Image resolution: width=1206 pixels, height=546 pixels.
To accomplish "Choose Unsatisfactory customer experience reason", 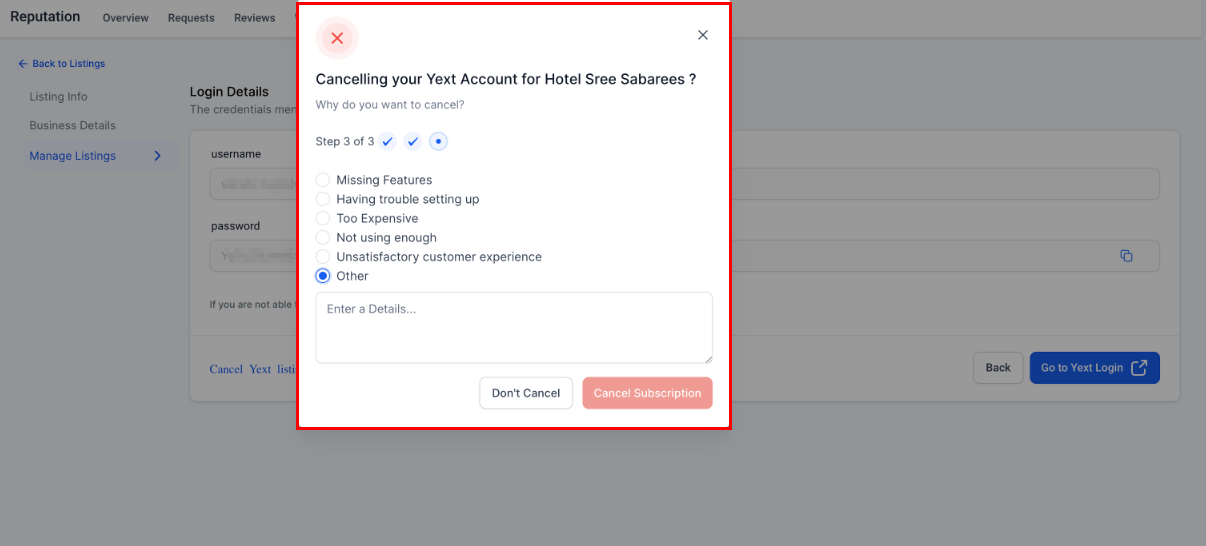I will (323, 257).
